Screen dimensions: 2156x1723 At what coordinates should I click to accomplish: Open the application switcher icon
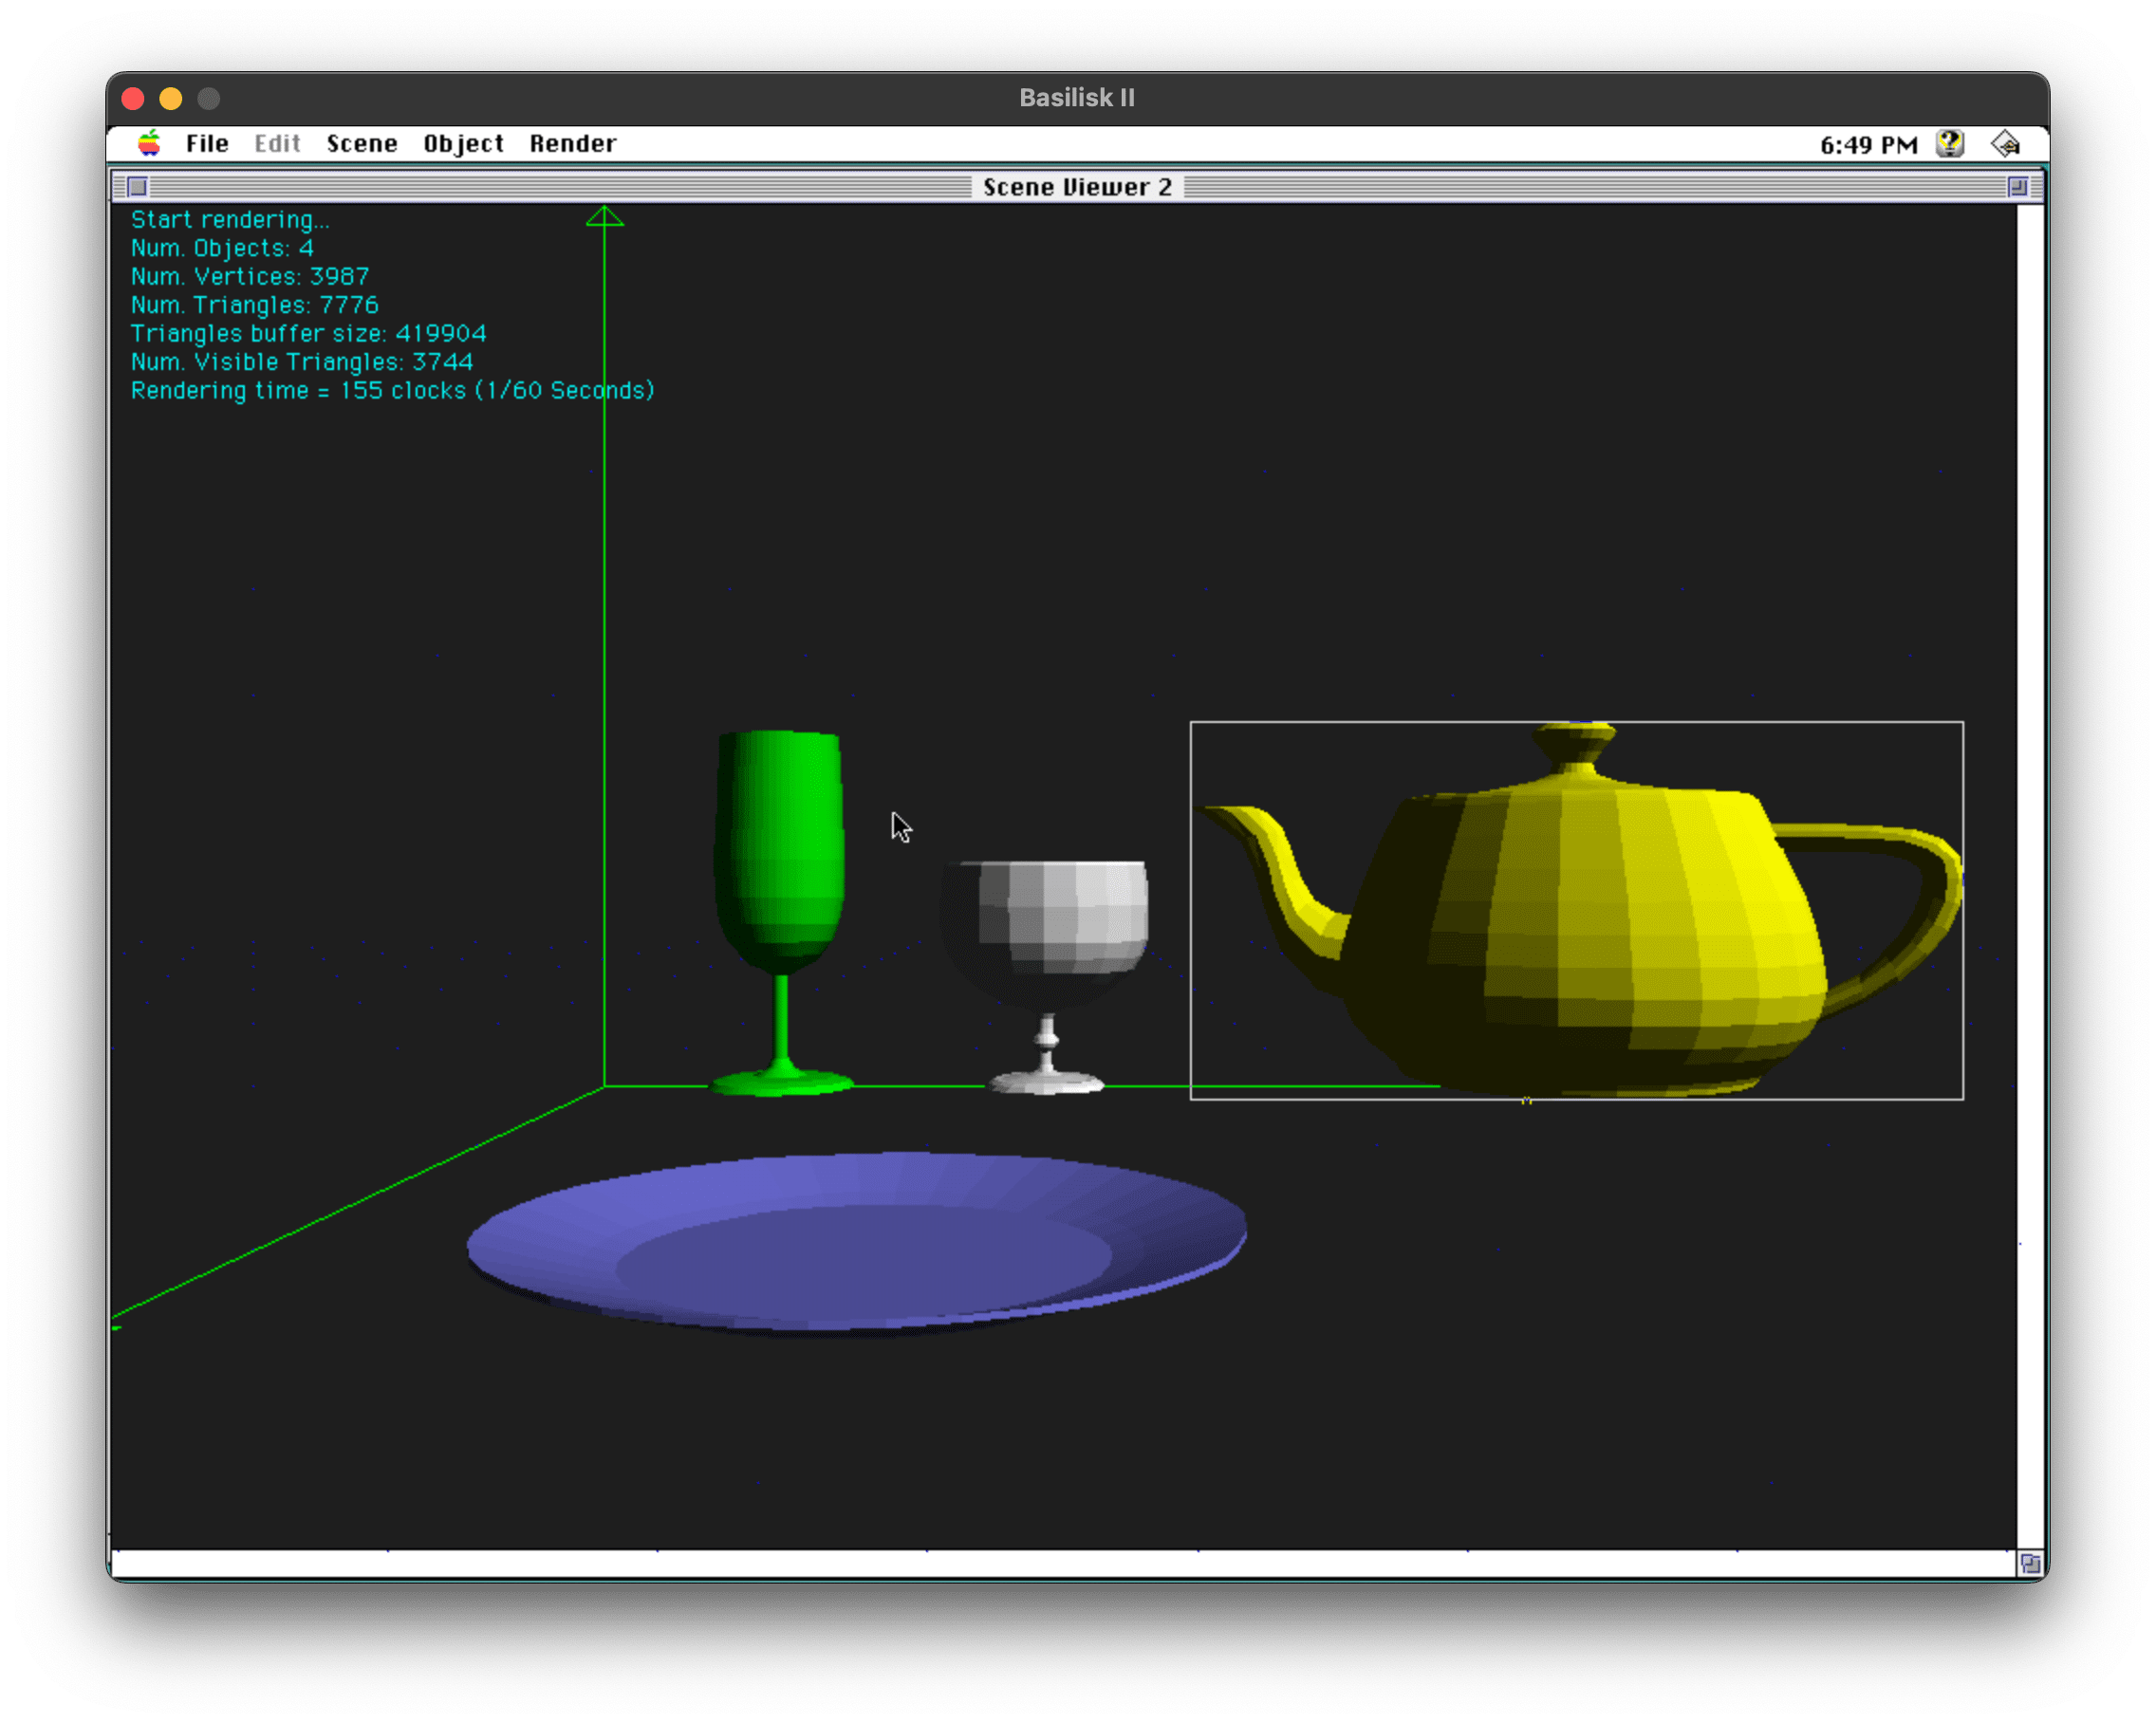[x=2004, y=143]
